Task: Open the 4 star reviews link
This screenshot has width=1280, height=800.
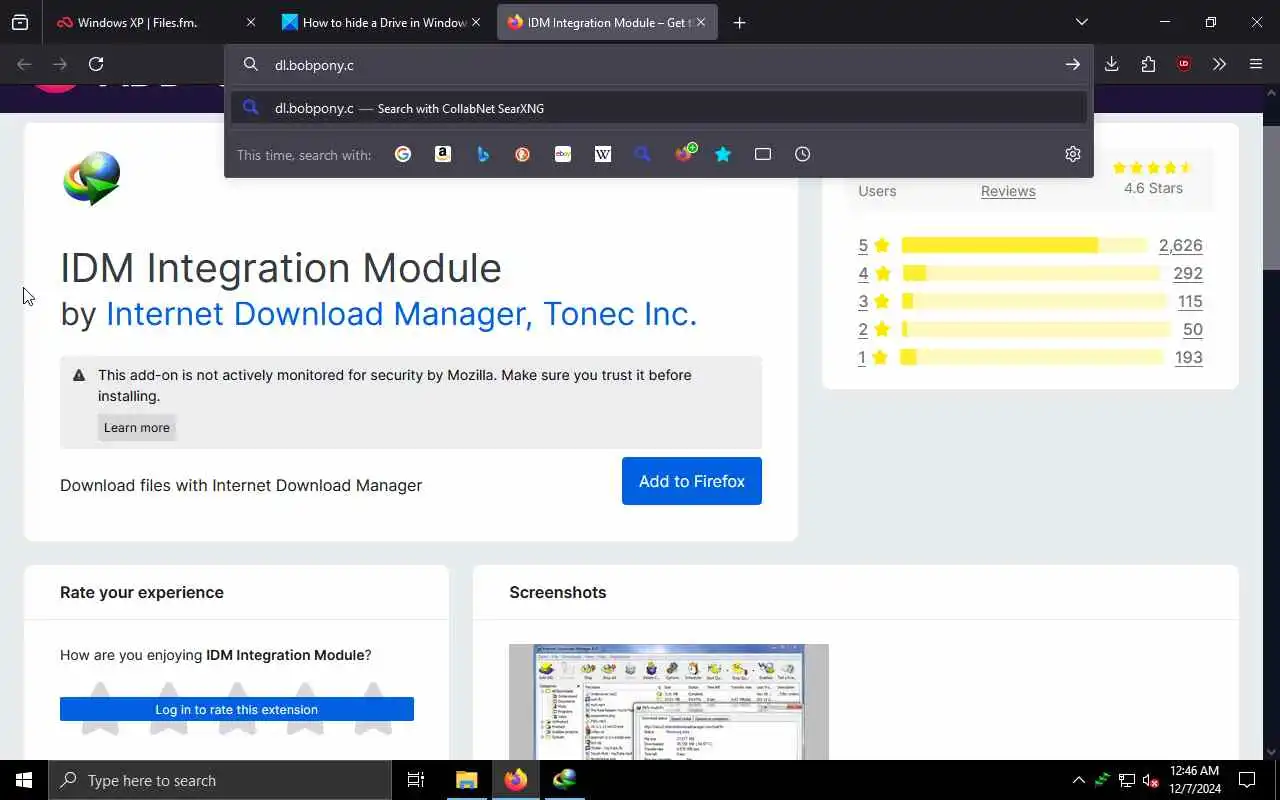Action: [873, 273]
